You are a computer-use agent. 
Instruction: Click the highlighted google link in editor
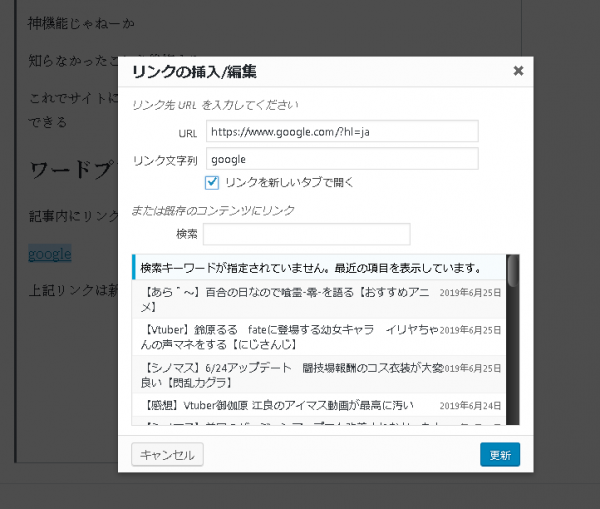[x=49, y=254]
